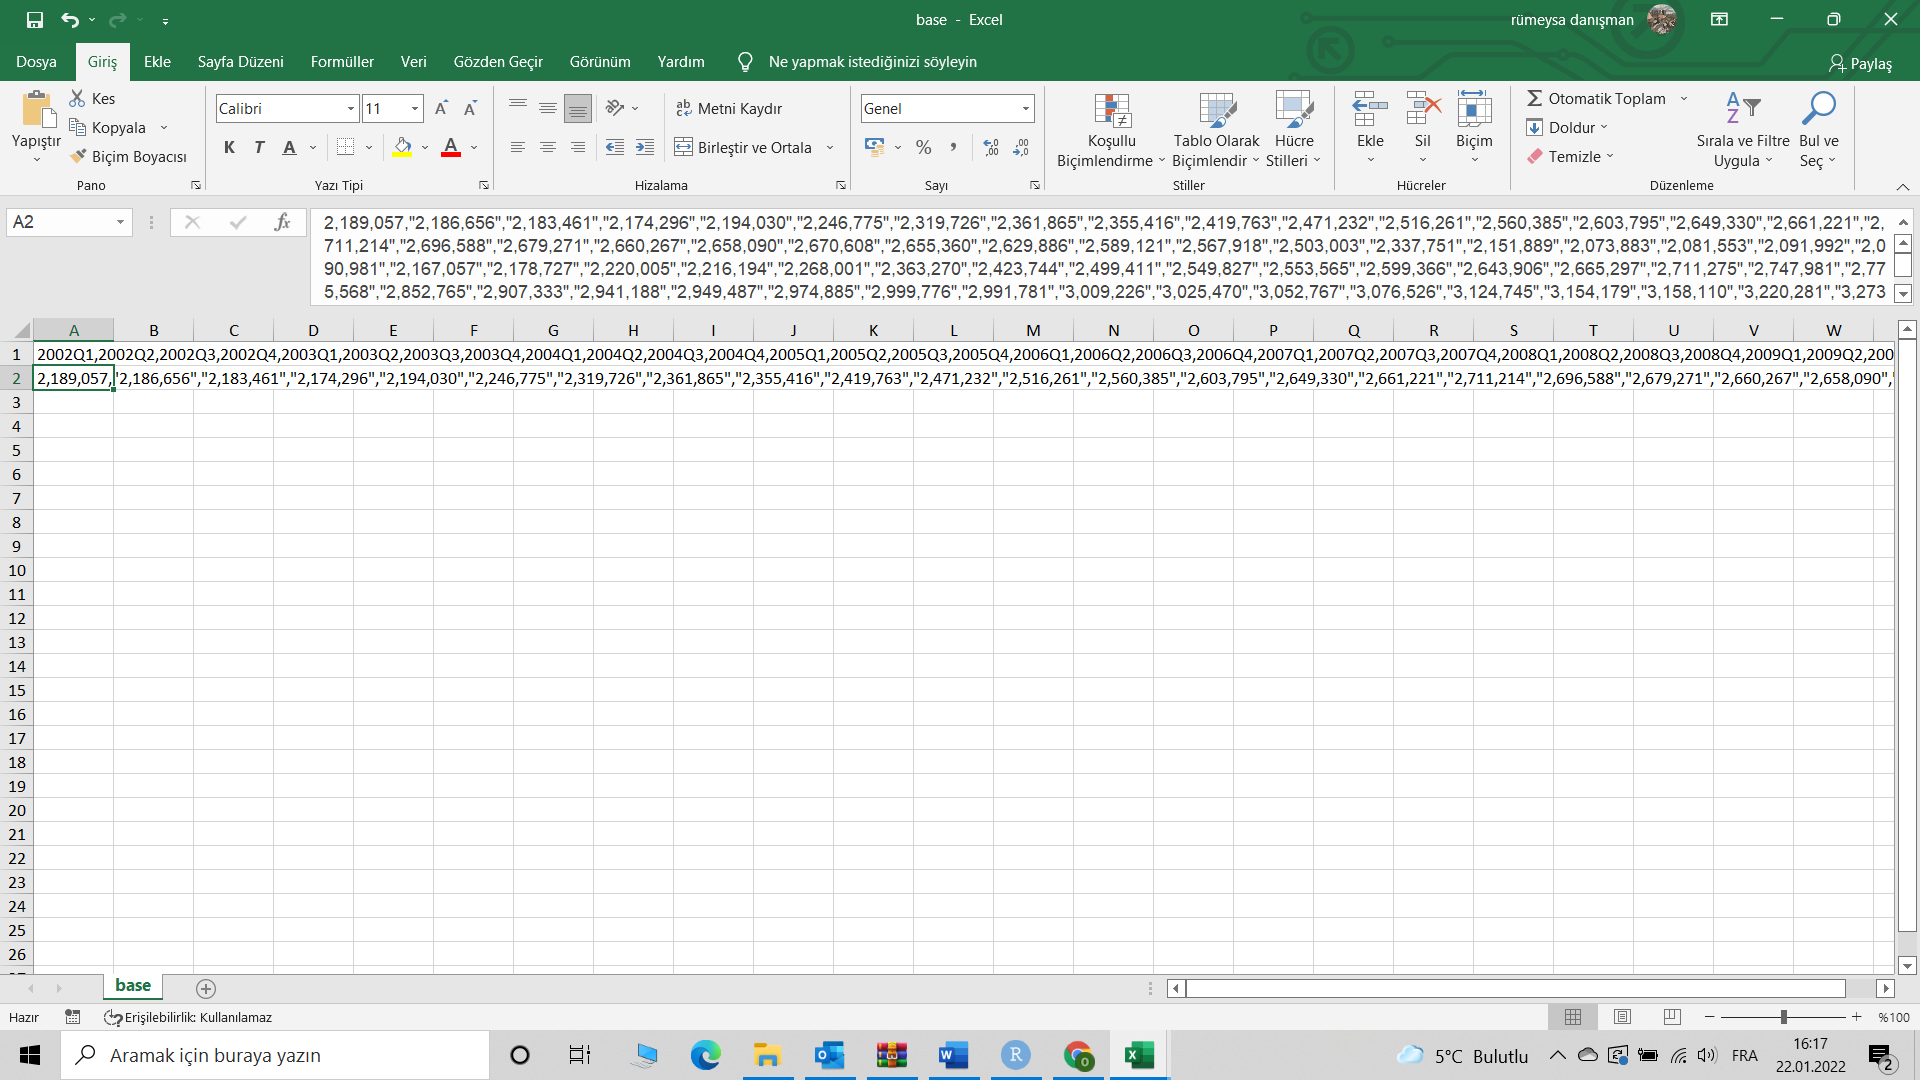Toggle Wrap Text (Metni Kaydır)
The width and height of the screenshot is (1920, 1080).
tap(729, 108)
